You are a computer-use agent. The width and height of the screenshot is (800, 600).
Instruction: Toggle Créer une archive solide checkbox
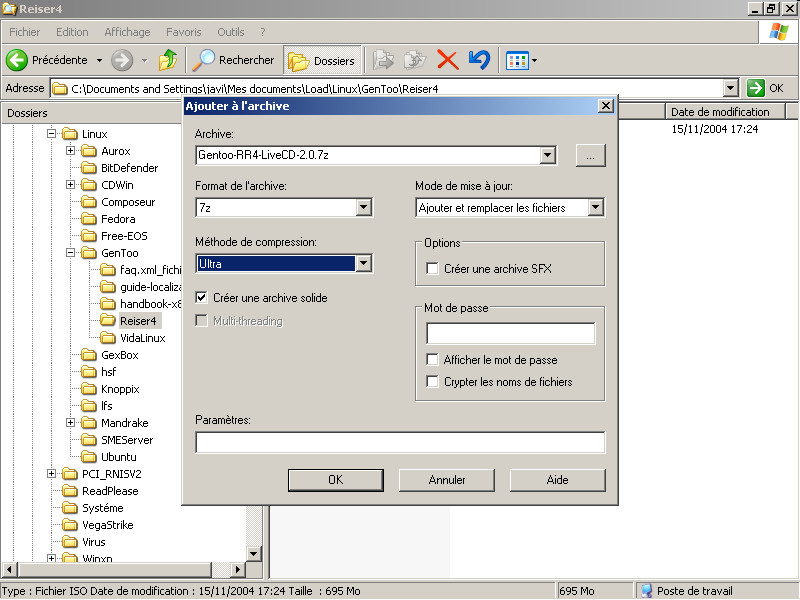click(x=202, y=297)
